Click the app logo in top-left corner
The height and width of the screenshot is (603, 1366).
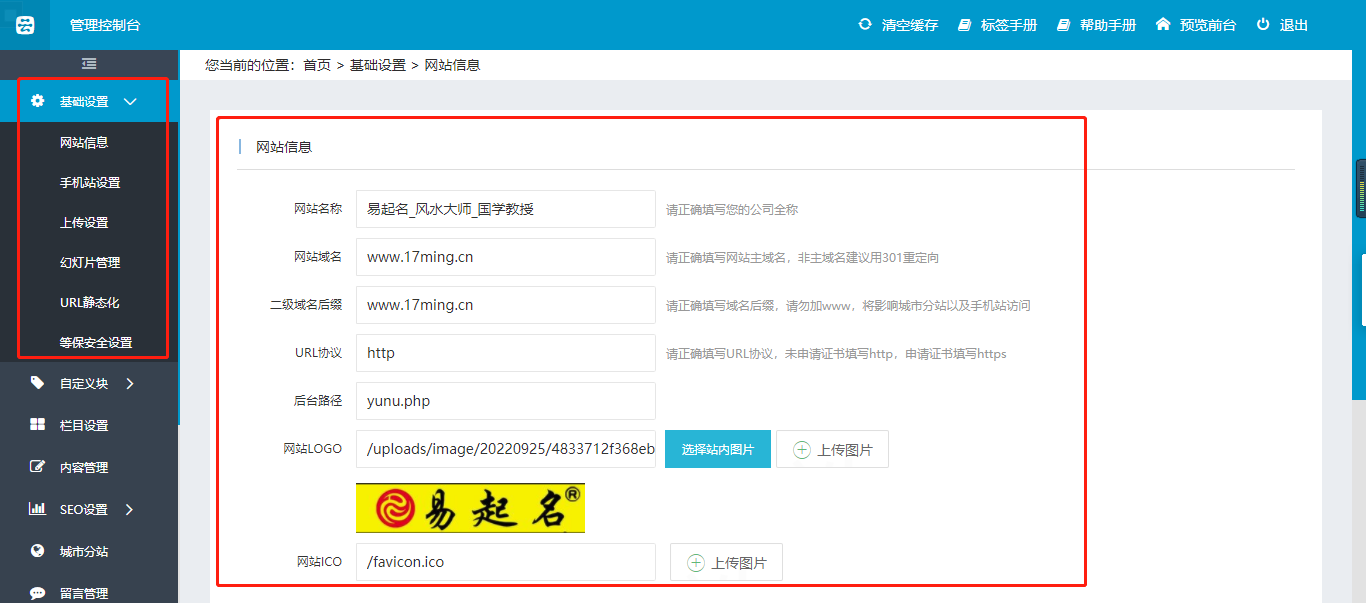(25, 25)
